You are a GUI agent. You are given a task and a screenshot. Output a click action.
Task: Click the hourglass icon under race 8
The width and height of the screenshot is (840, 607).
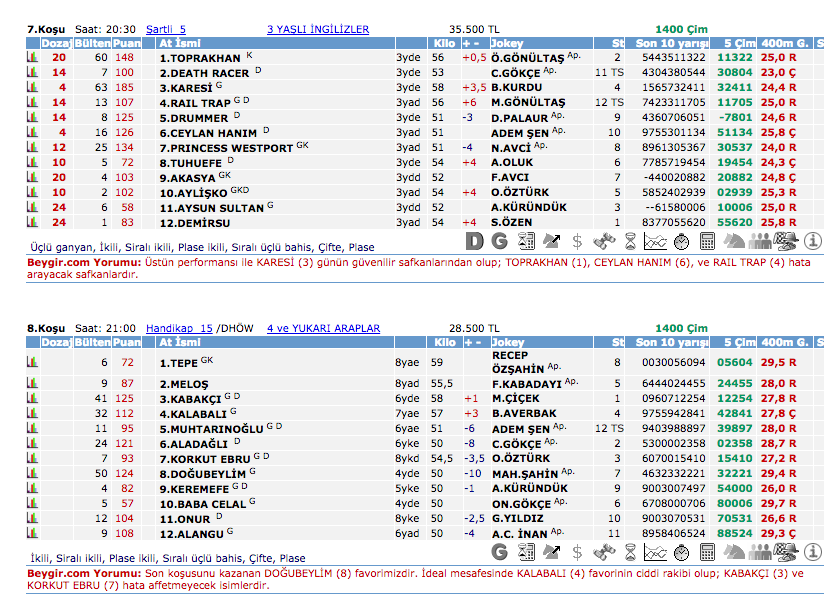pyautogui.click(x=629, y=551)
